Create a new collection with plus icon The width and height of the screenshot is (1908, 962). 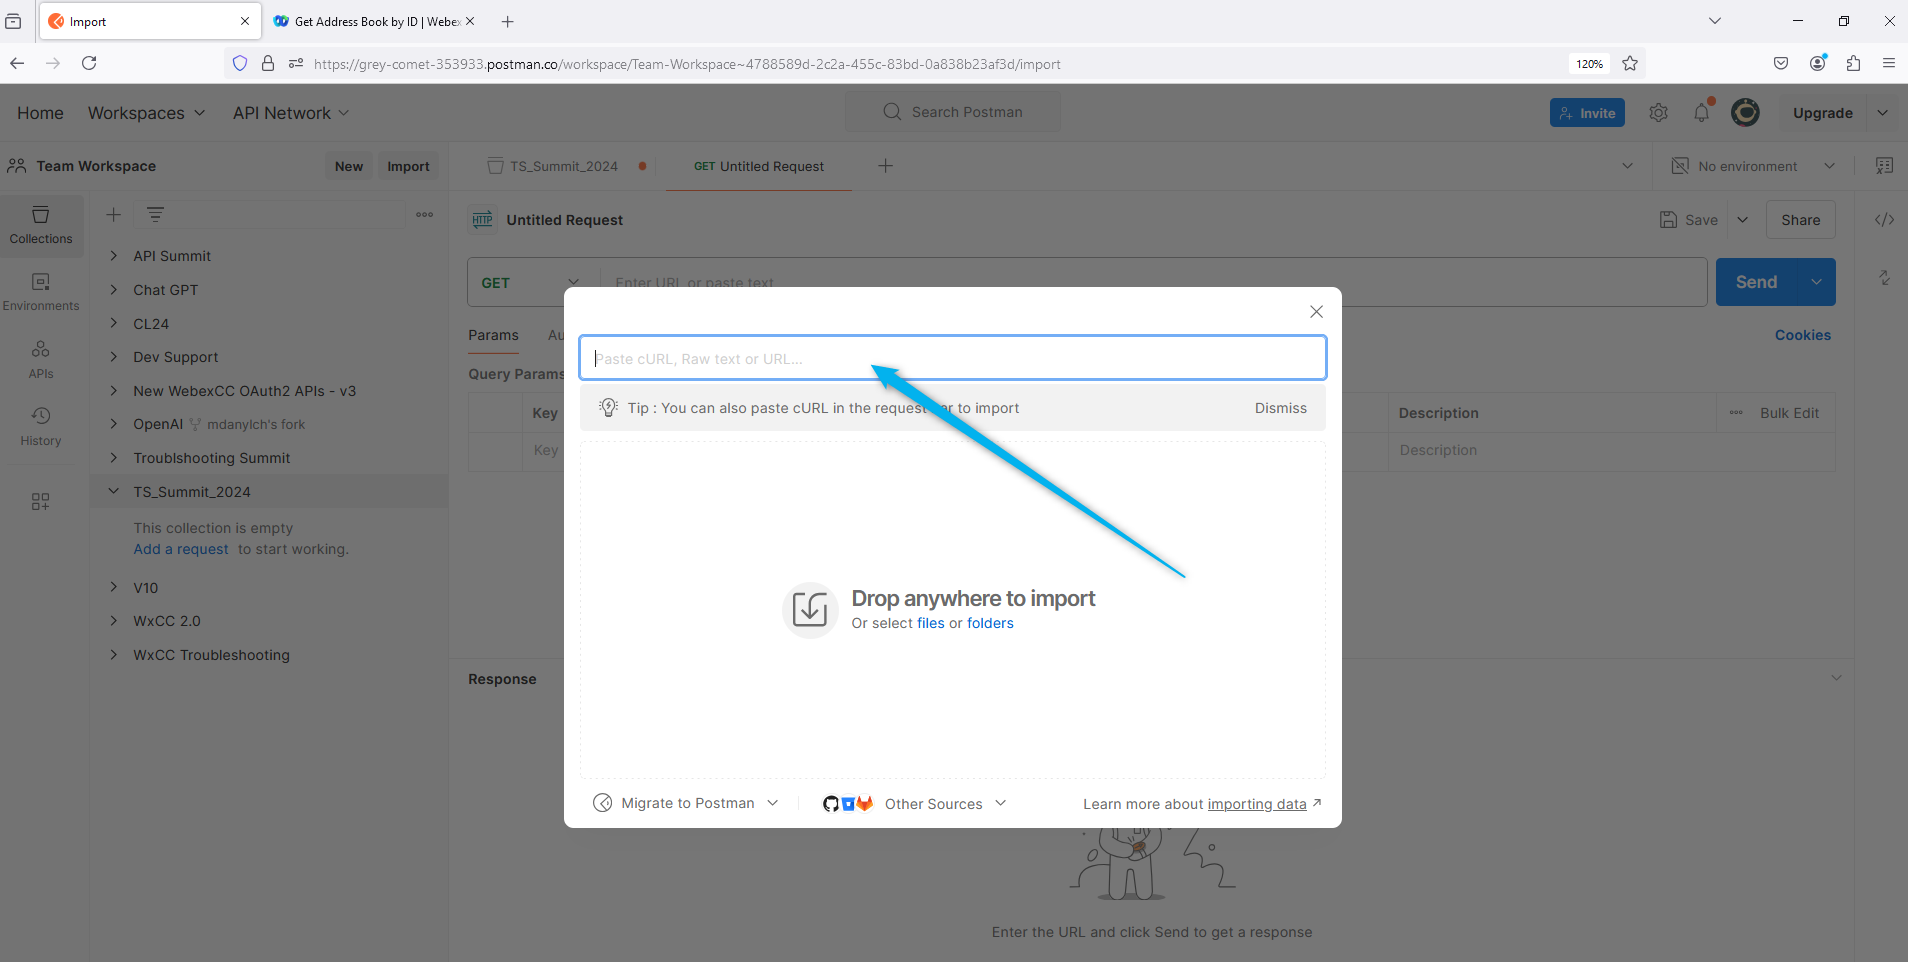pyautogui.click(x=113, y=215)
